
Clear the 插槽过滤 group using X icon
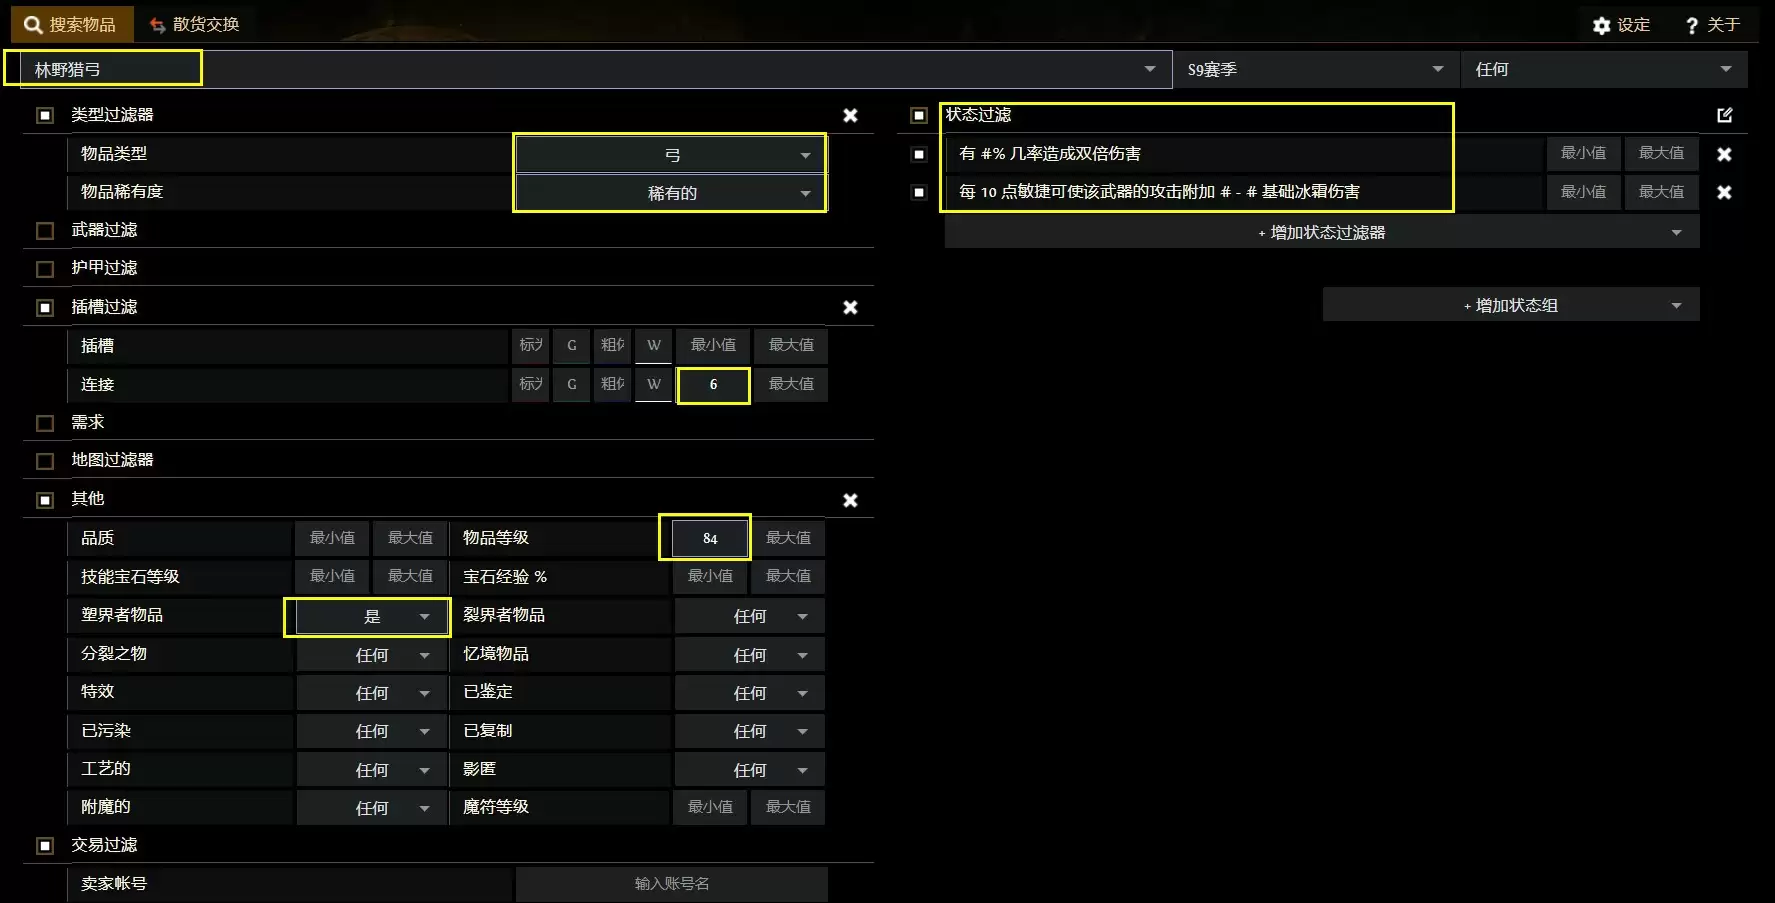click(x=850, y=307)
